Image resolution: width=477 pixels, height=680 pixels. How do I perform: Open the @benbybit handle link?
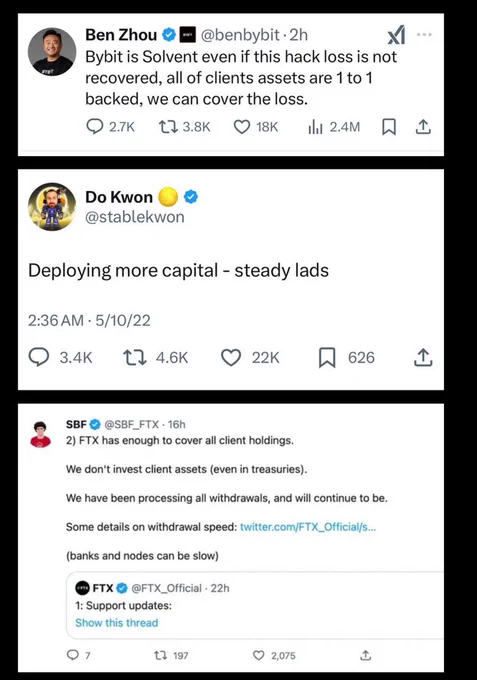click(x=240, y=35)
